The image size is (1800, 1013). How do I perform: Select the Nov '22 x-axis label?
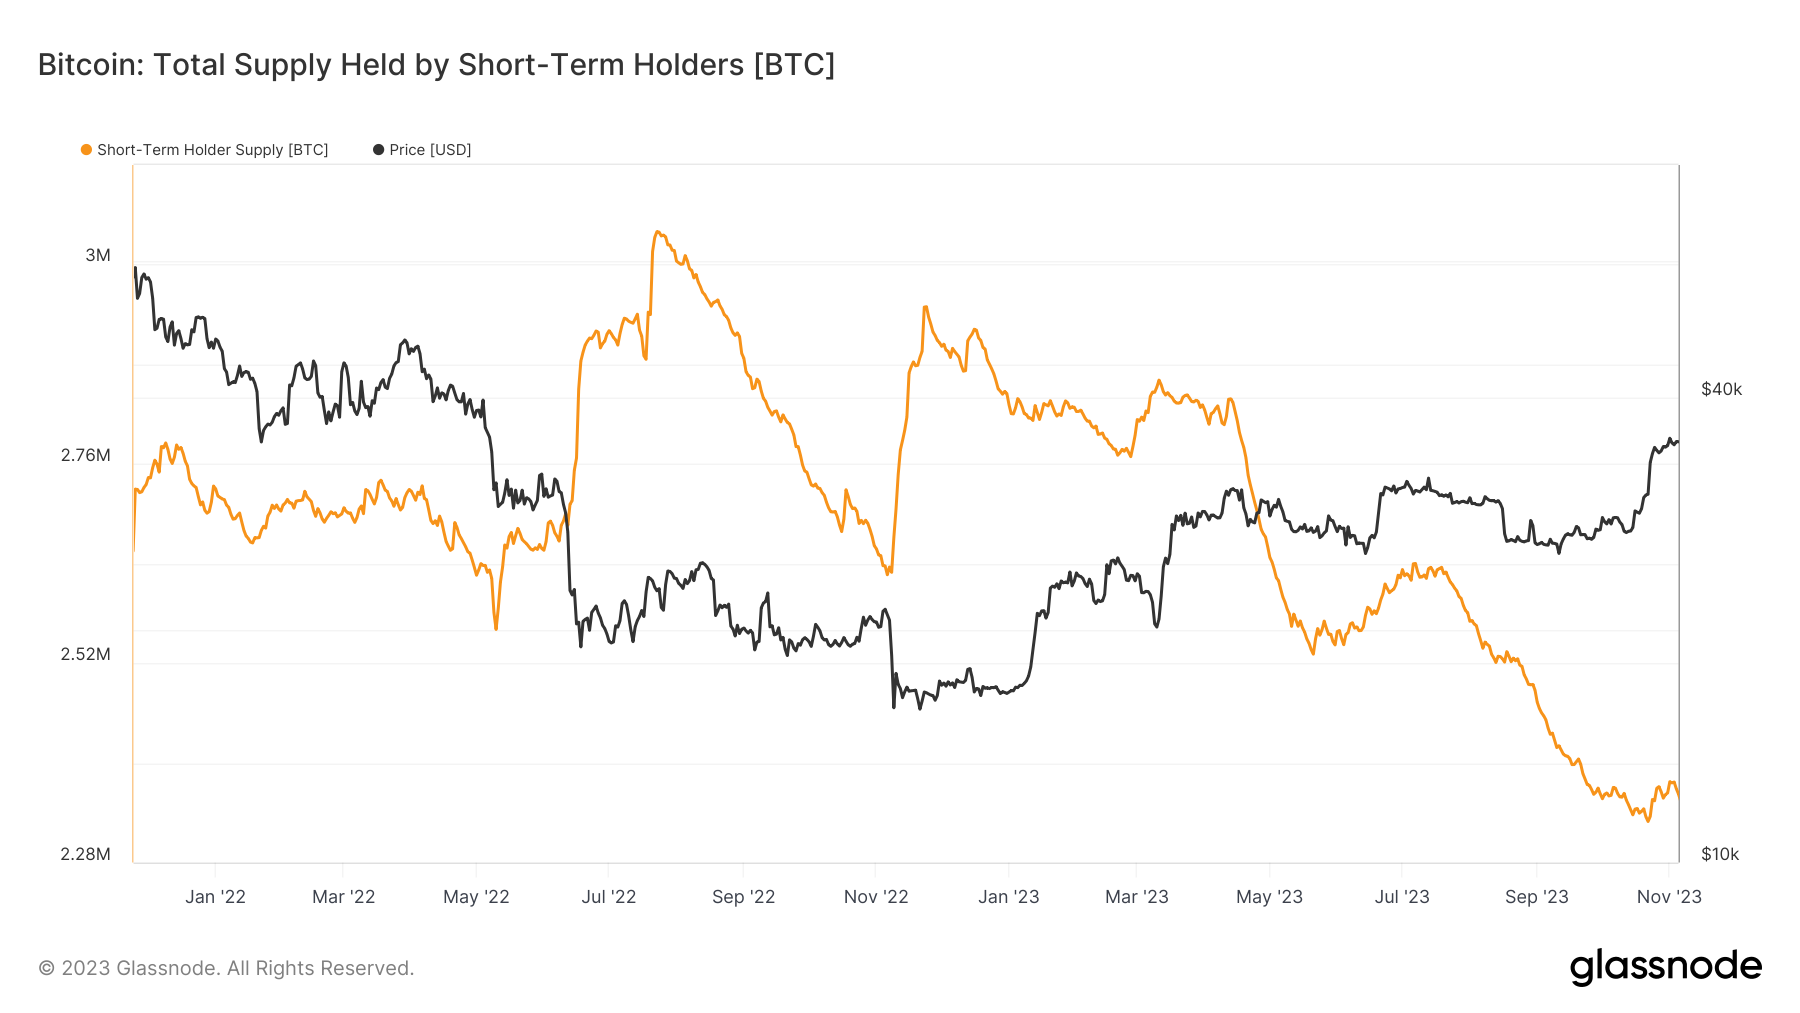coord(876,897)
